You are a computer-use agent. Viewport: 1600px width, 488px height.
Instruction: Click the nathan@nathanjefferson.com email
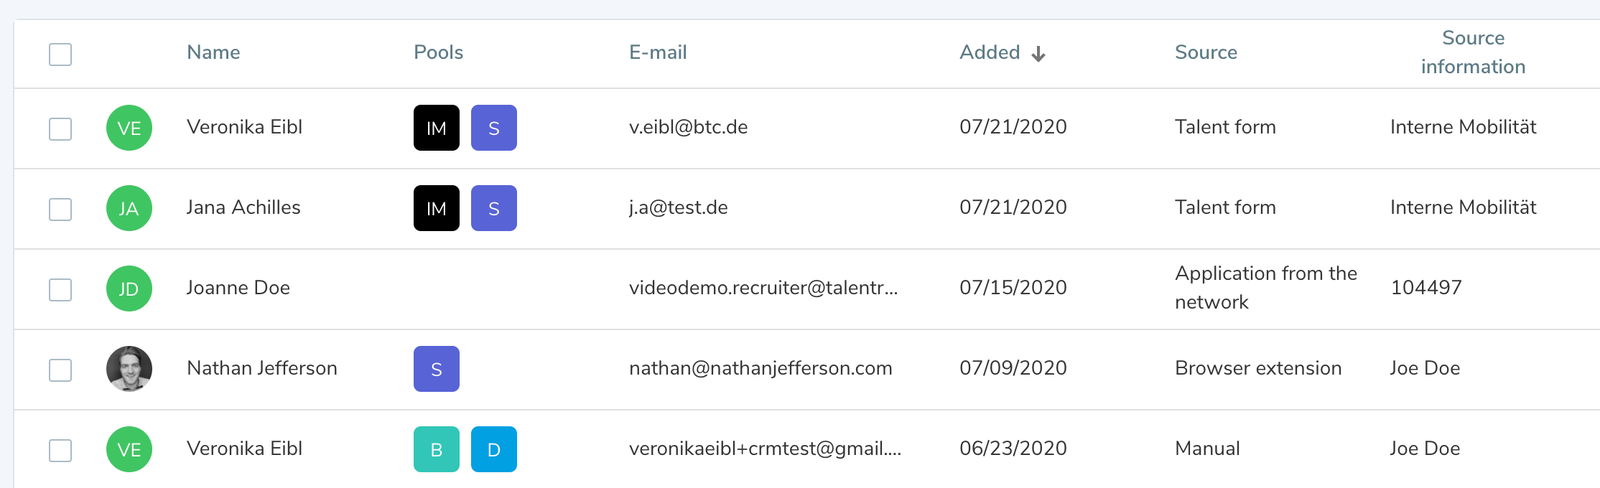click(x=760, y=368)
